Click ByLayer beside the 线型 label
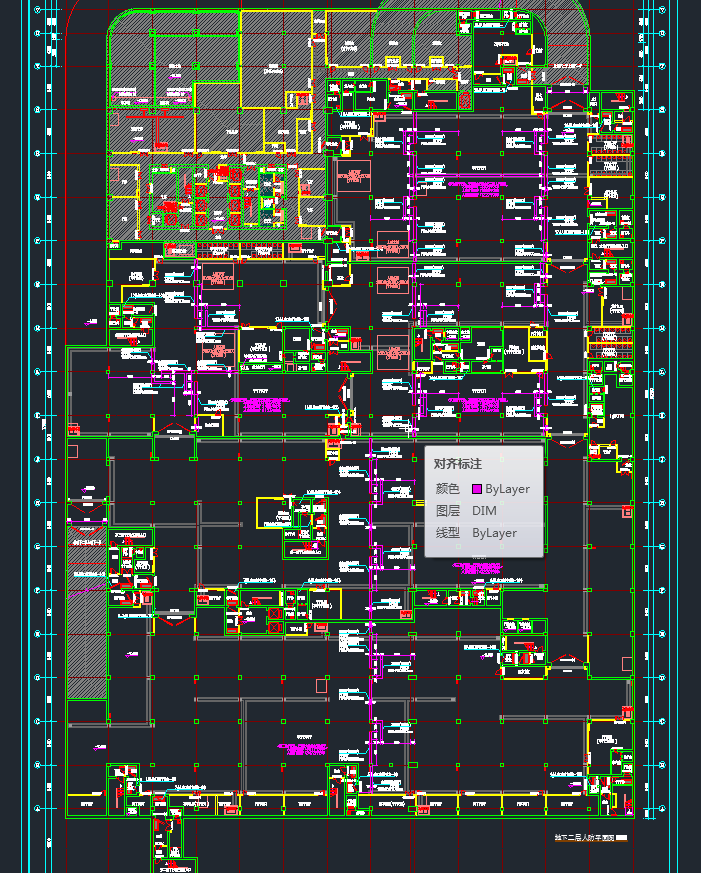The height and width of the screenshot is (873, 701). tap(494, 533)
